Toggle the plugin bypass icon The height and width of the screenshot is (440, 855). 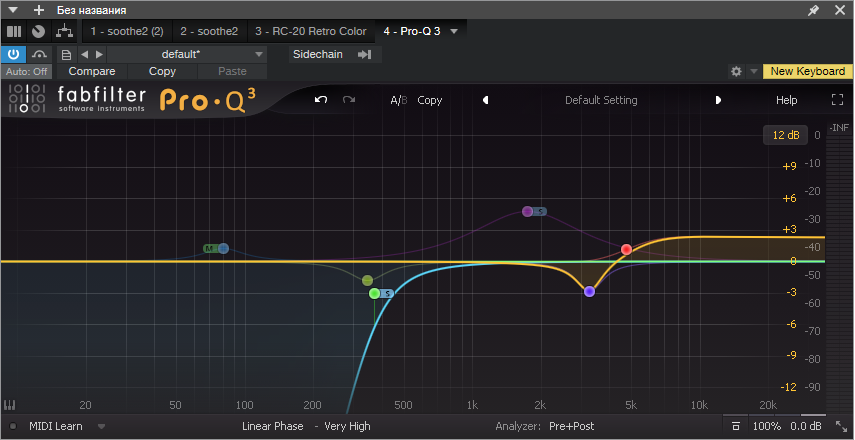(x=39, y=54)
